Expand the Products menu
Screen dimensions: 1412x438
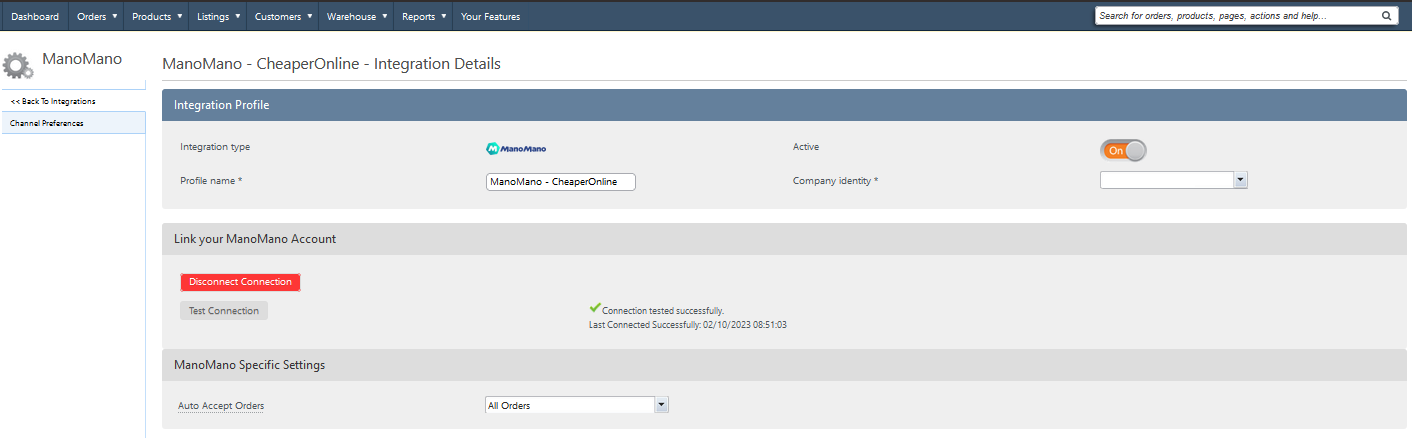coord(157,16)
